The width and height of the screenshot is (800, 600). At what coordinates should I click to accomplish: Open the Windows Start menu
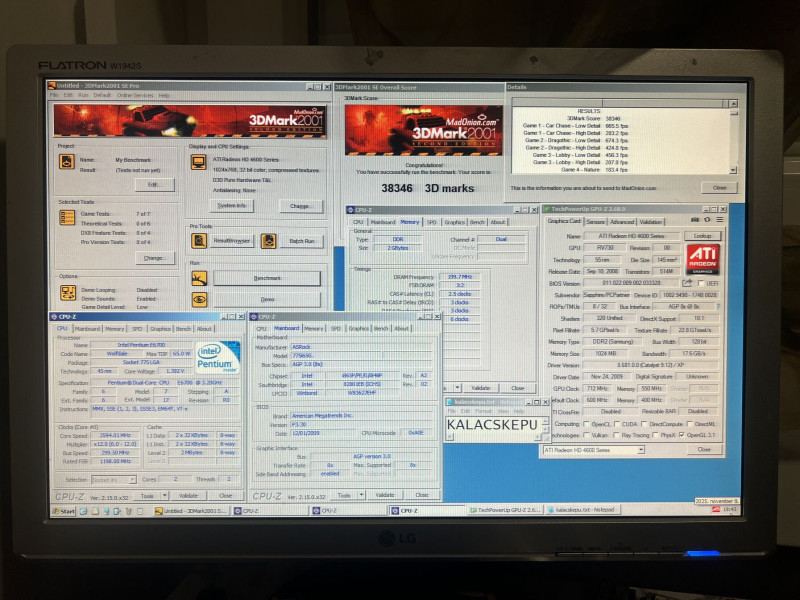(x=64, y=511)
